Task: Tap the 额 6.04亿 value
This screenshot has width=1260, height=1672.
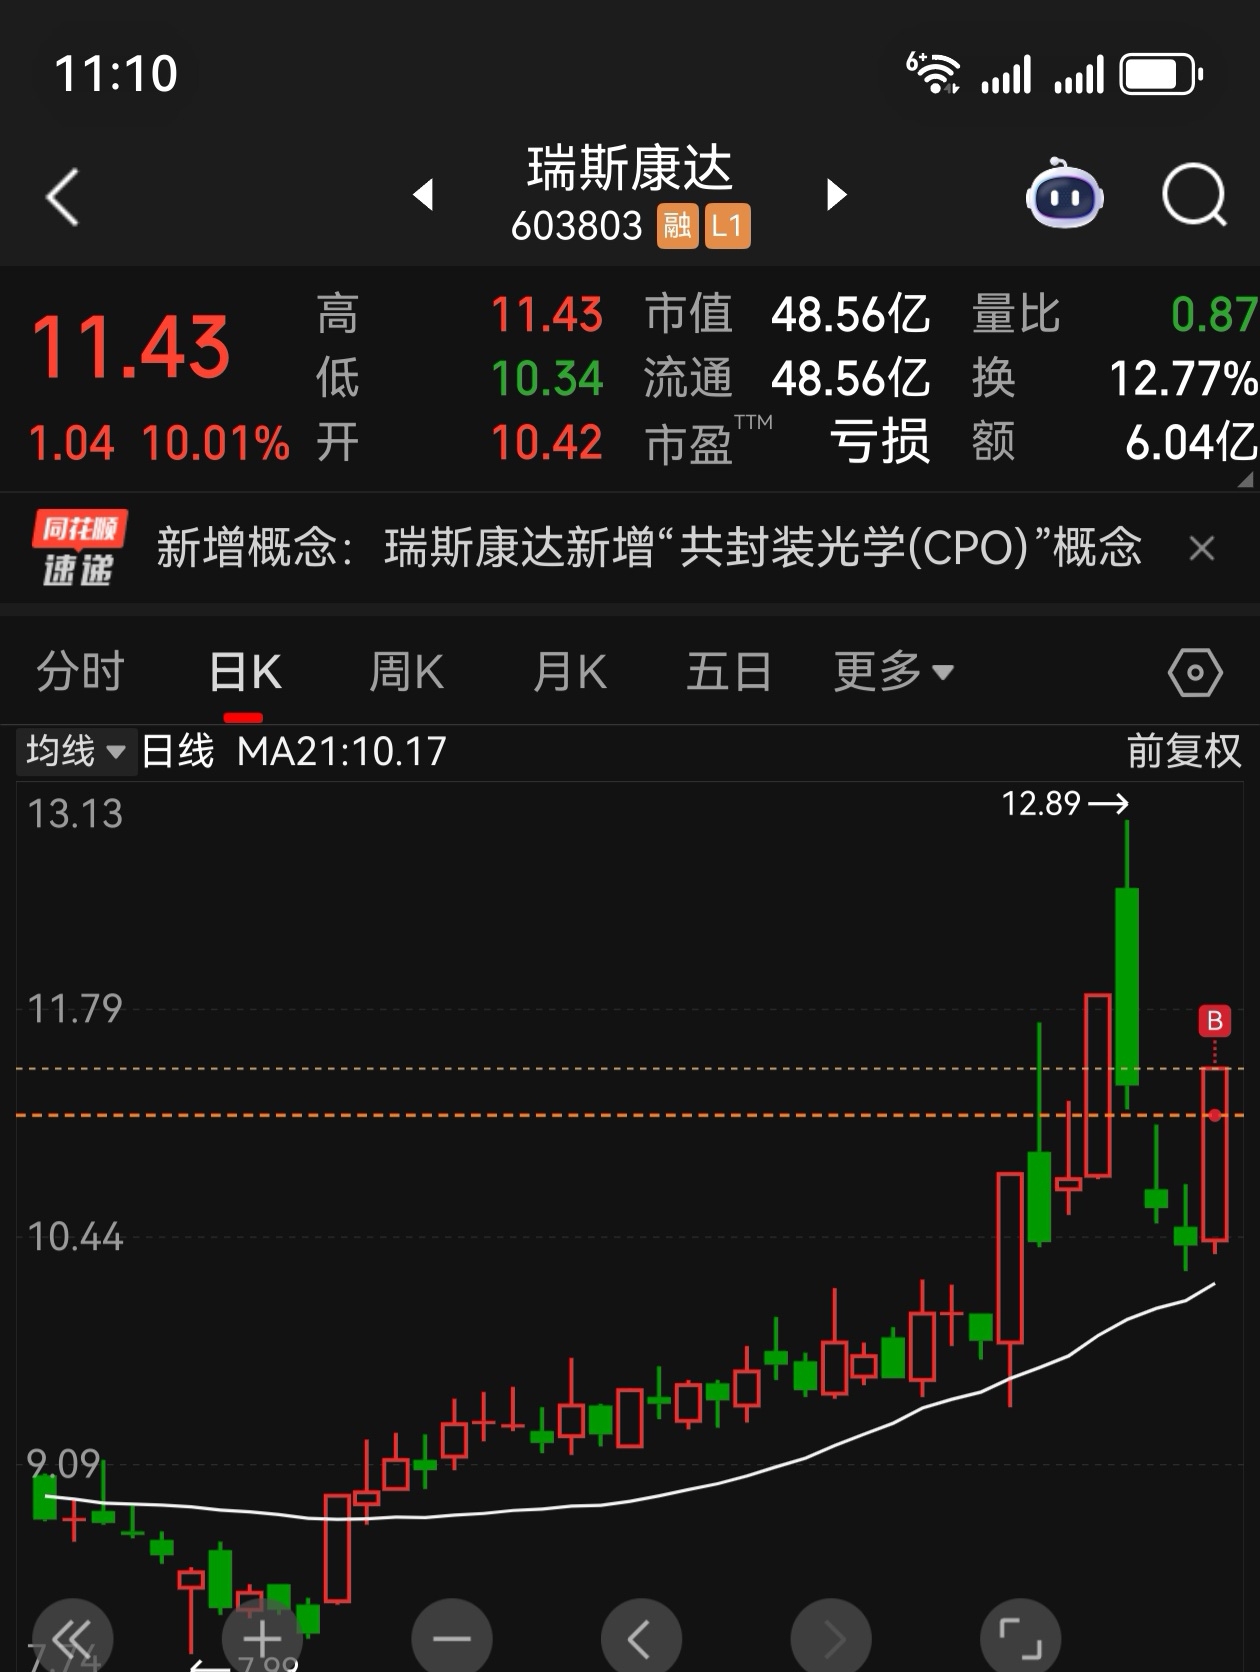Action: click(1190, 443)
